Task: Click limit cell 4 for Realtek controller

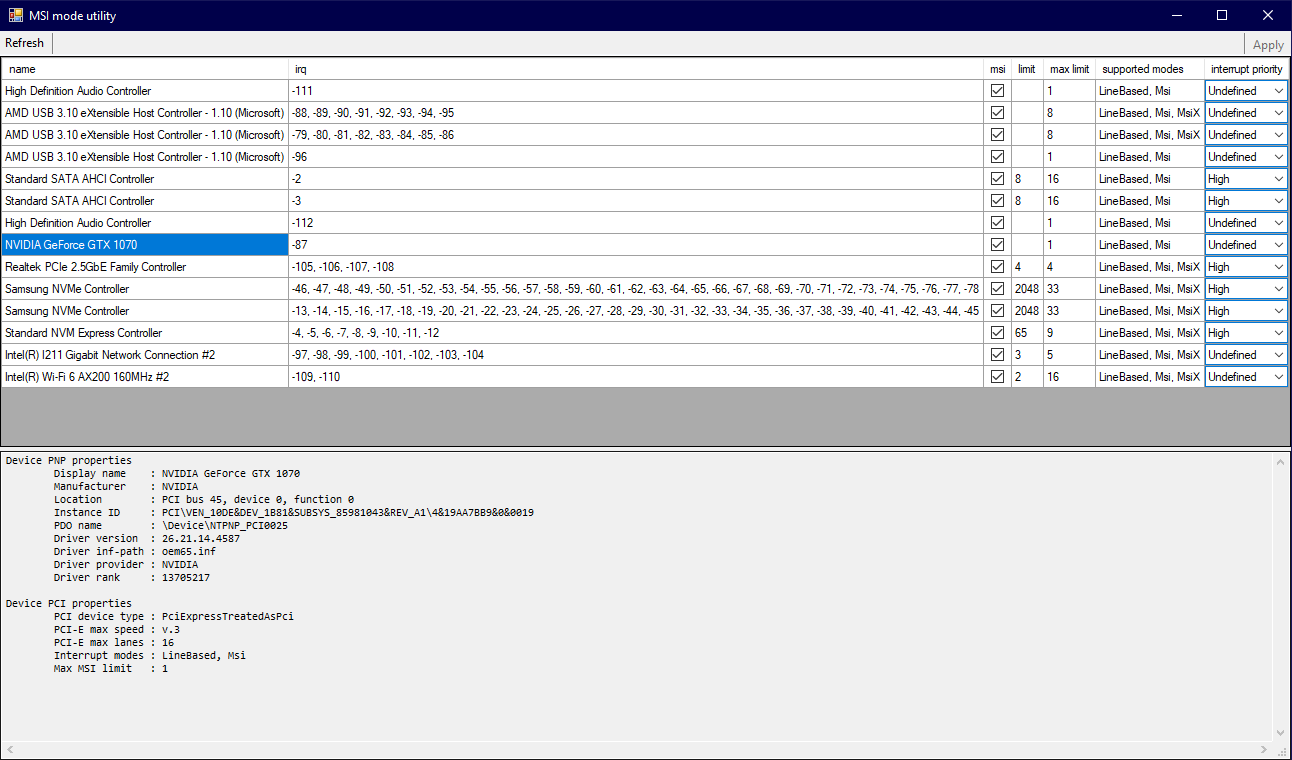Action: coord(1027,267)
